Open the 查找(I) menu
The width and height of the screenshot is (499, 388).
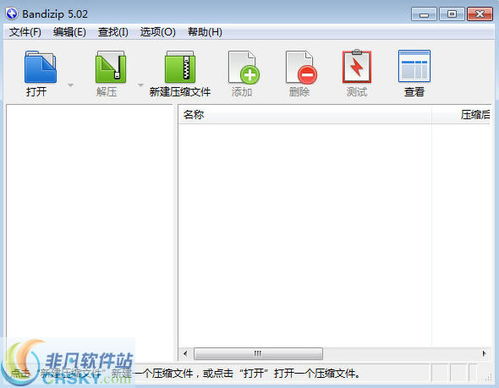click(x=113, y=32)
